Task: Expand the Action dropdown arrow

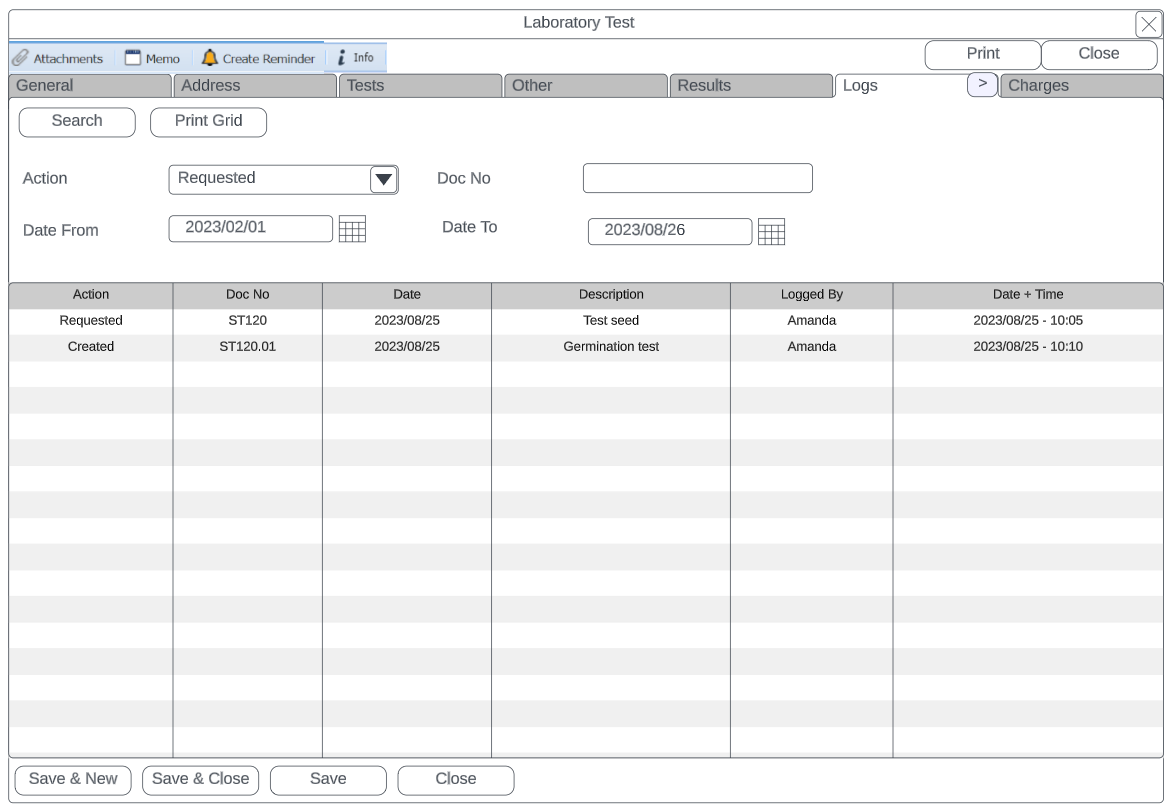Action: (384, 180)
